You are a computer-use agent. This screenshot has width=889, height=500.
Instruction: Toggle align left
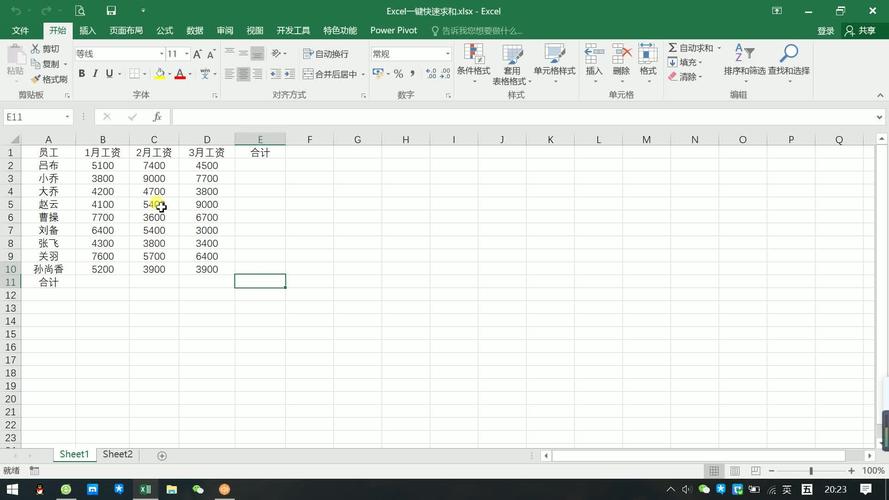[230, 74]
